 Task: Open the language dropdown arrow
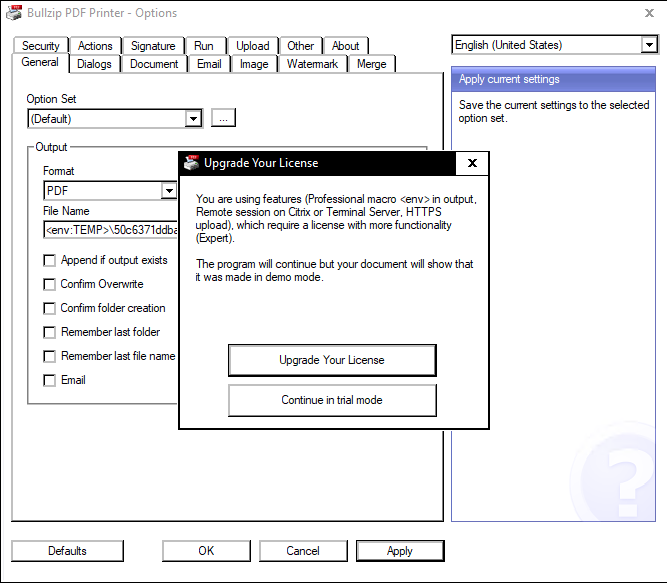649,45
